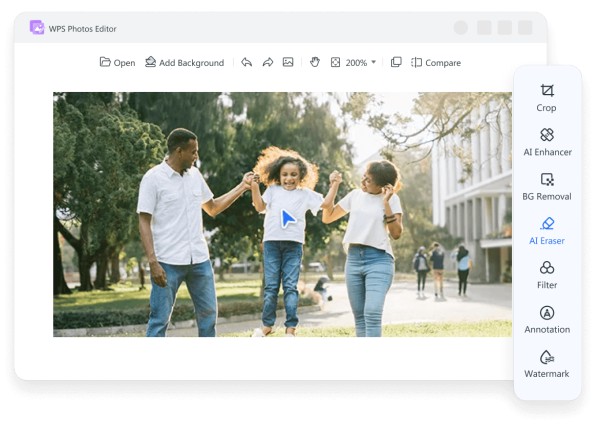Image resolution: width=600 pixels, height=425 pixels.
Task: Toggle the Compare view
Action: point(436,62)
